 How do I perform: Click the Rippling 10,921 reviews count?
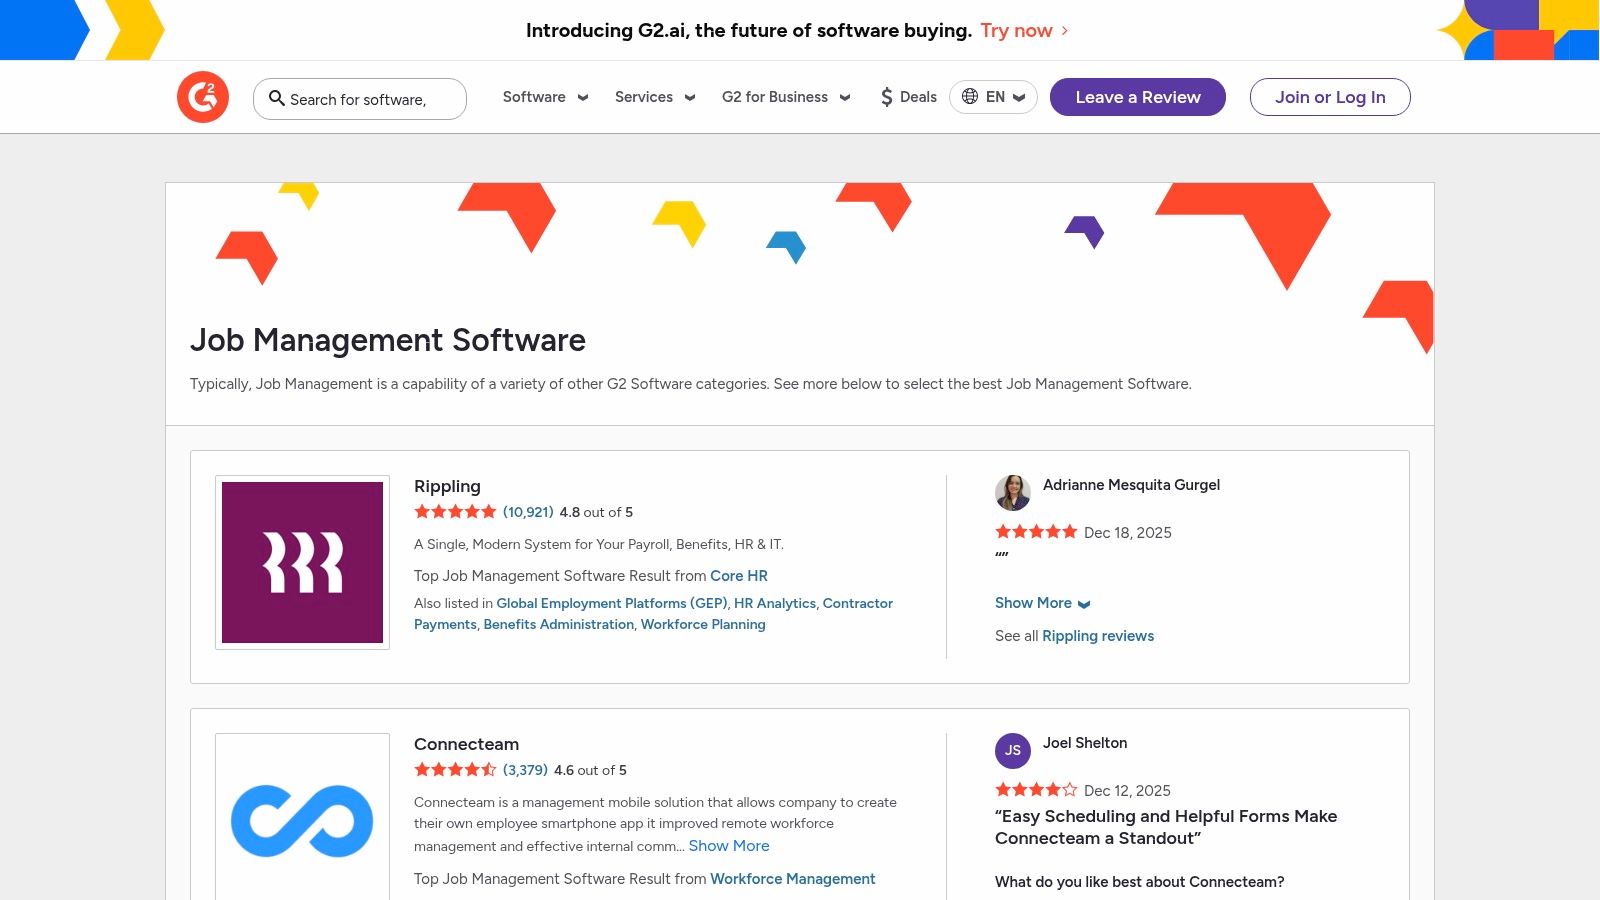527,512
